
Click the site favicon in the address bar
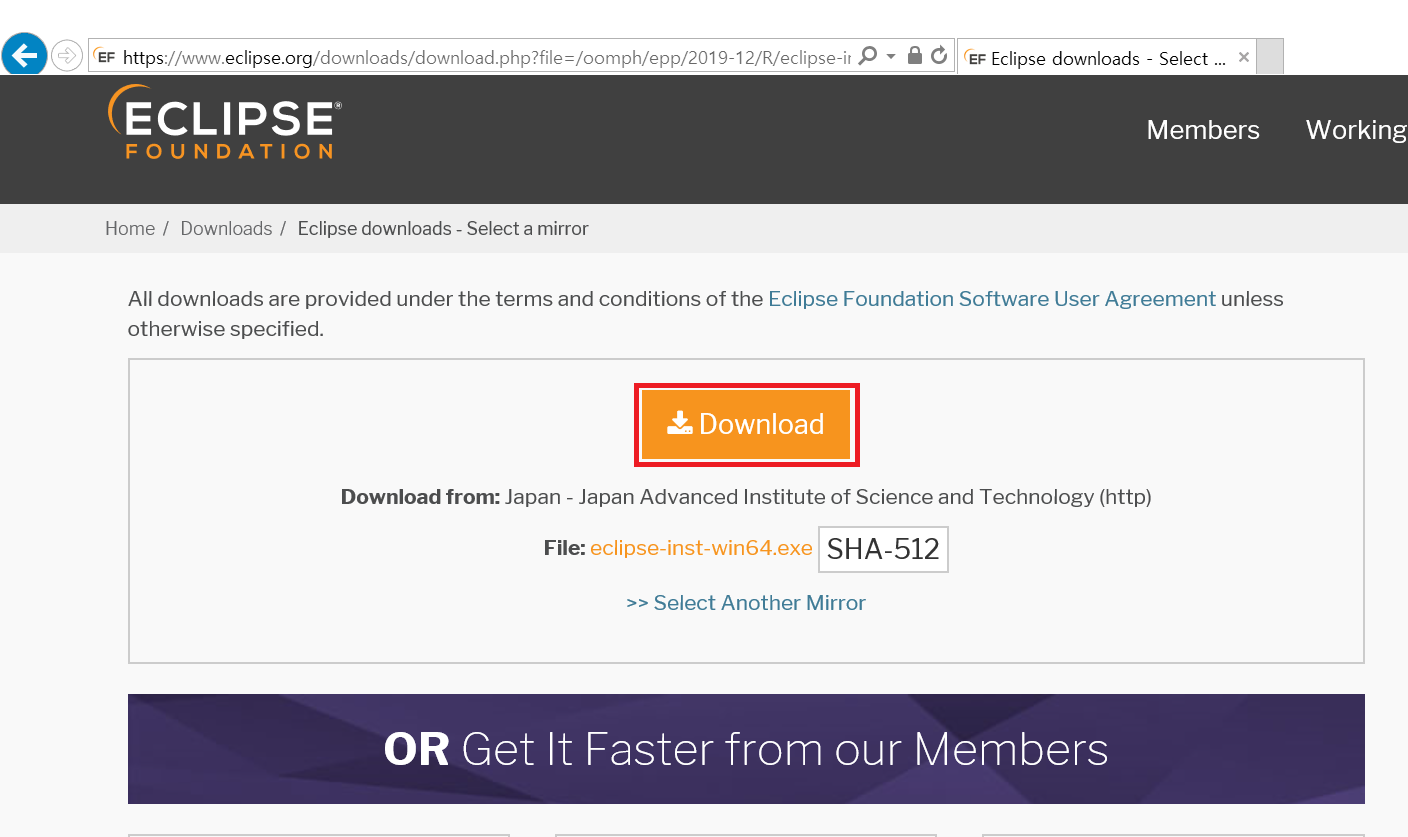(x=106, y=57)
